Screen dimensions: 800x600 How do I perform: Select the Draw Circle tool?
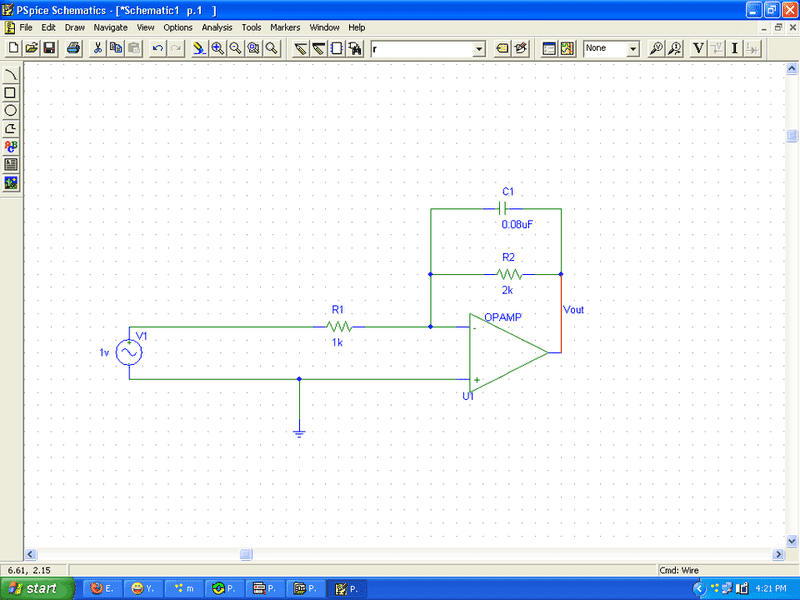tap(11, 111)
